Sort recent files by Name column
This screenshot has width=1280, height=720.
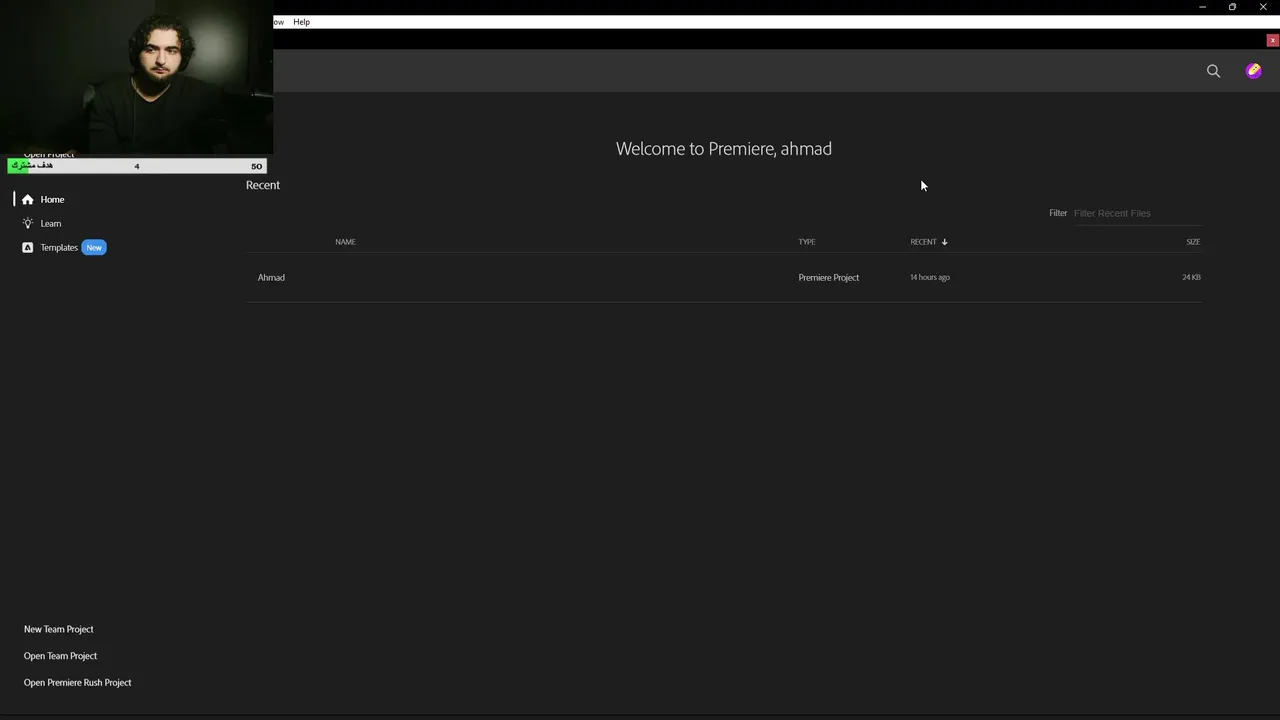(345, 241)
